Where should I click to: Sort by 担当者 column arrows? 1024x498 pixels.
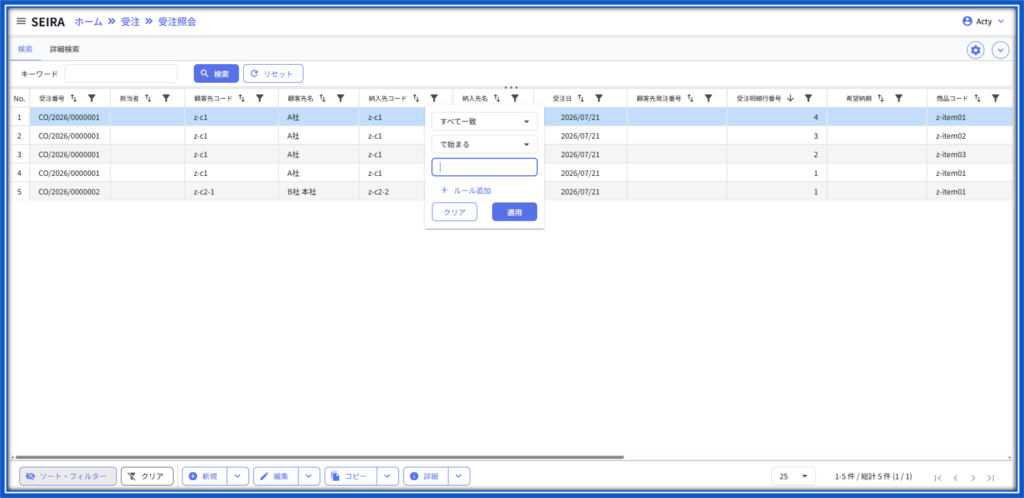point(148,98)
